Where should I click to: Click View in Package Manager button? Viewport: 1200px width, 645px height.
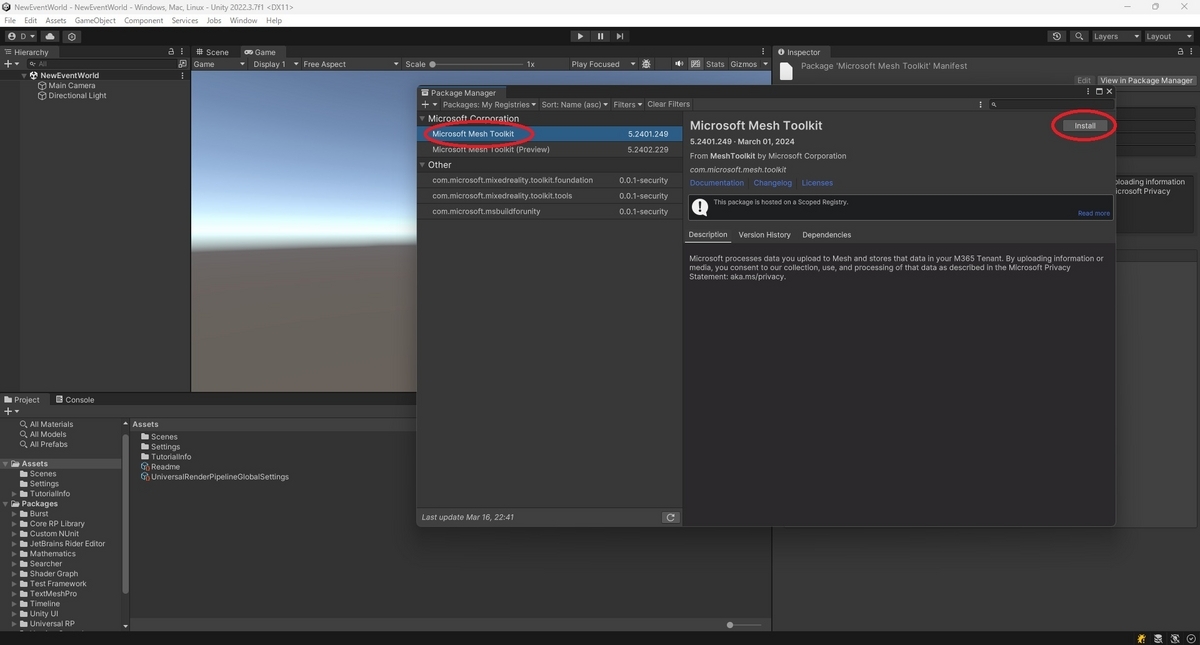[x=1146, y=80]
